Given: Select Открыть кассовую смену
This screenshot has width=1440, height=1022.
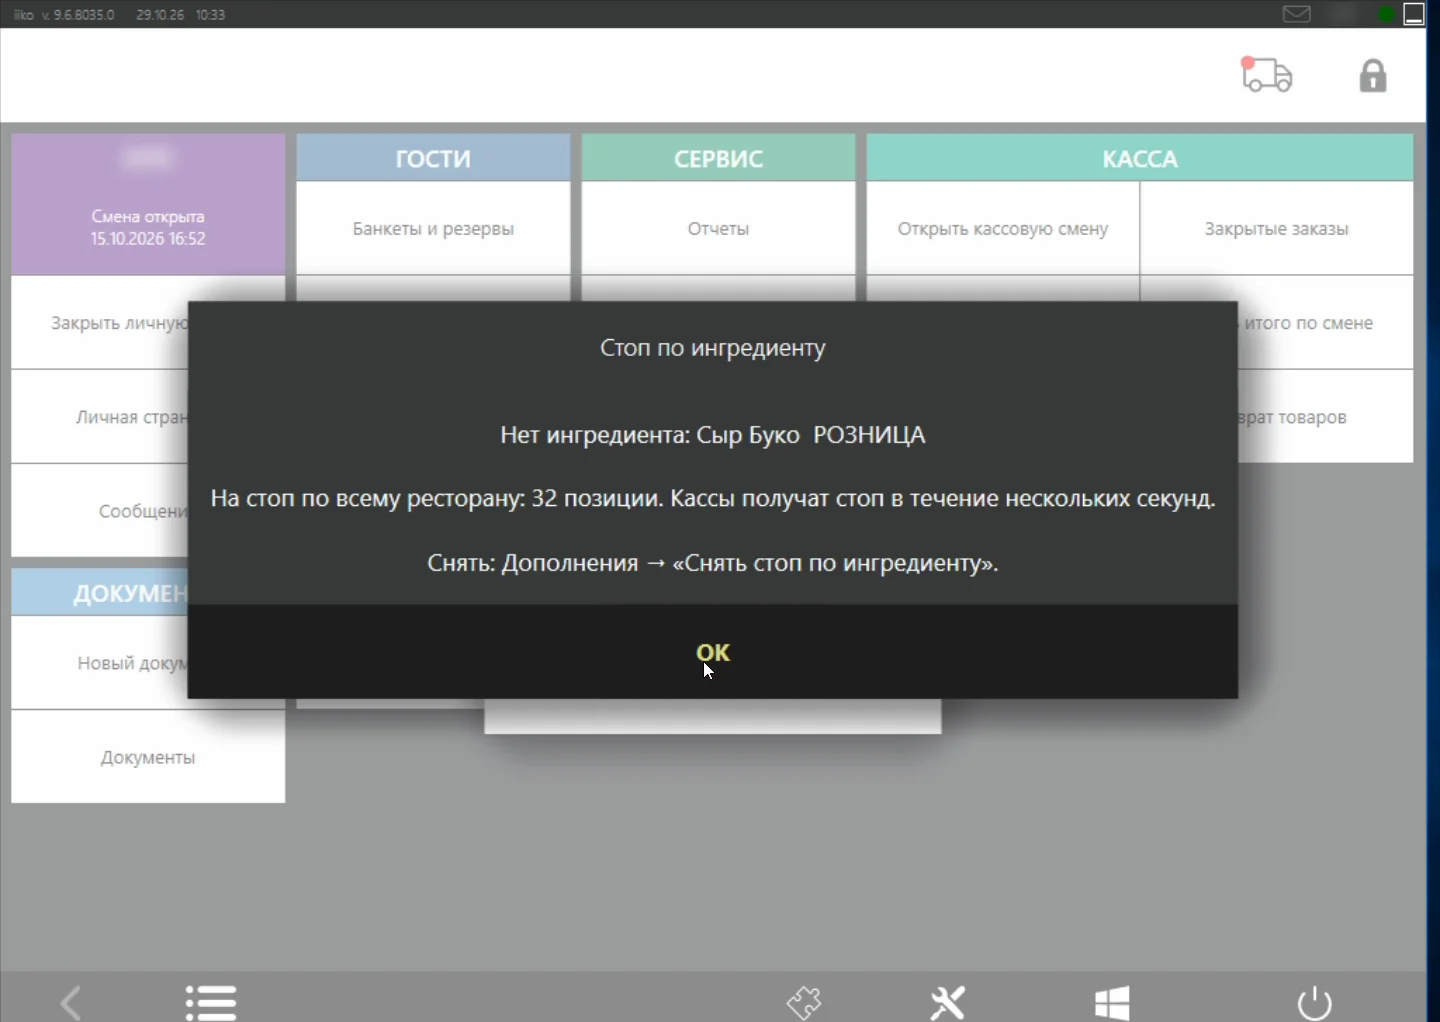Looking at the screenshot, I should click(1003, 229).
